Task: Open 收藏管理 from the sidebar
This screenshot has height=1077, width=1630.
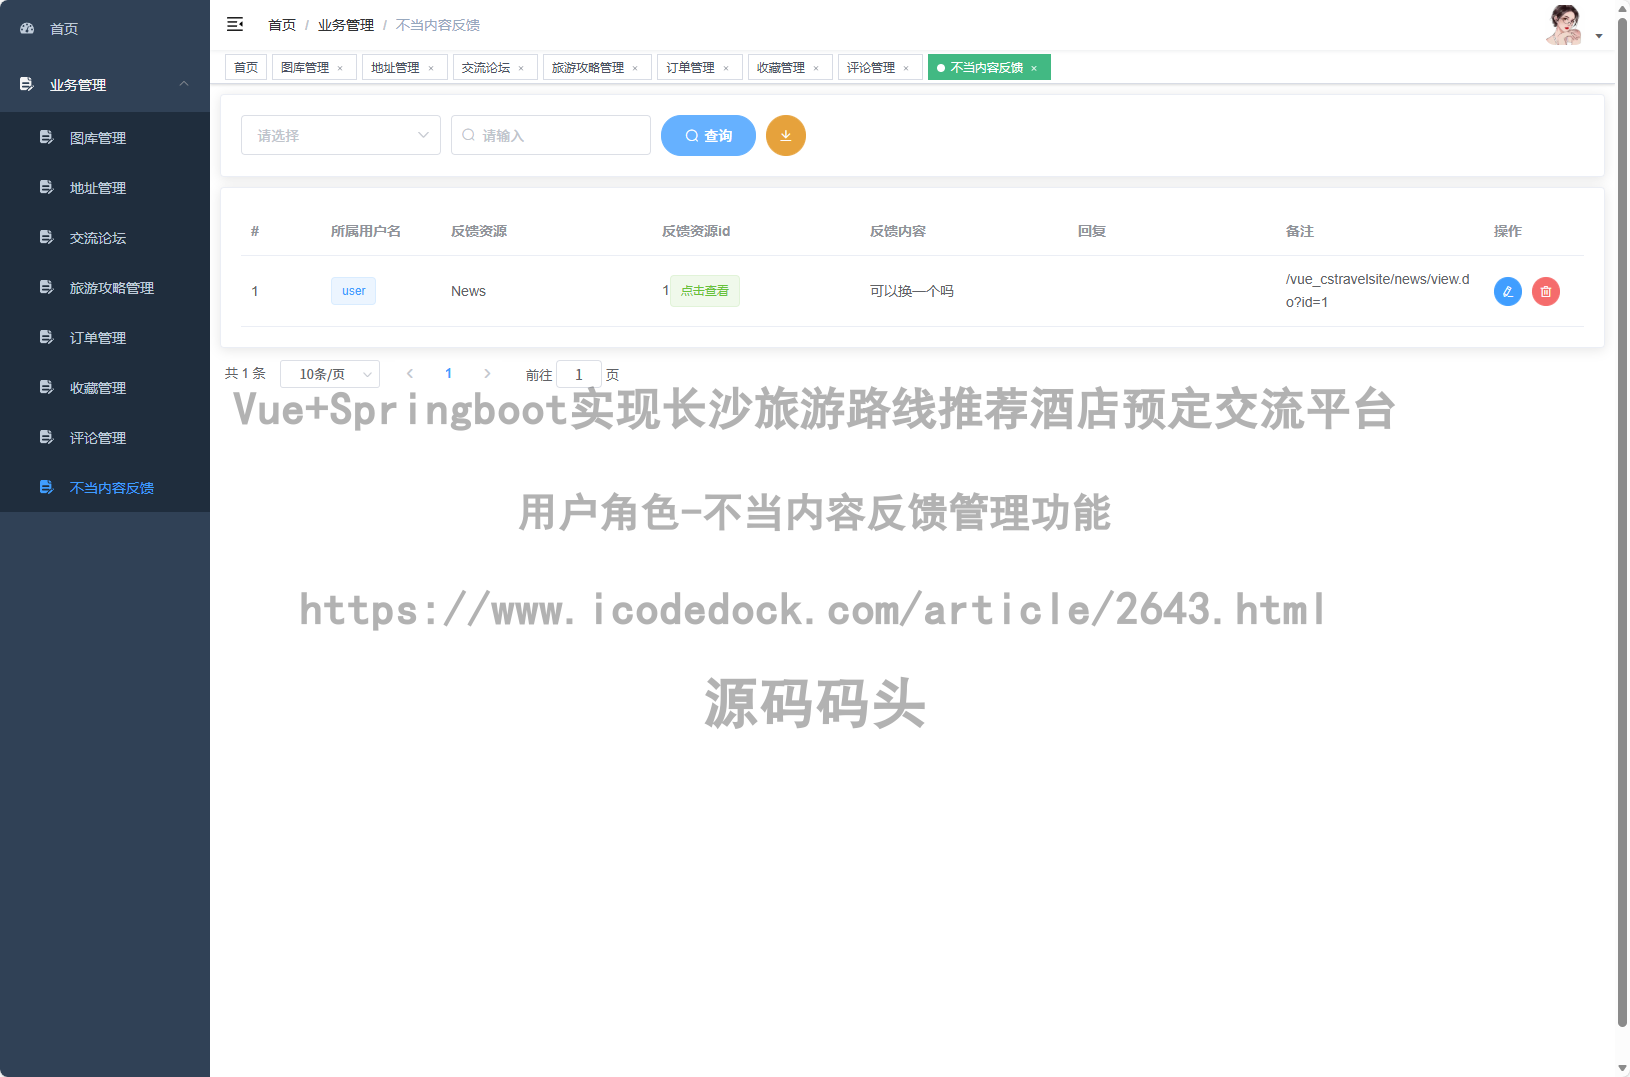Action: 97,387
